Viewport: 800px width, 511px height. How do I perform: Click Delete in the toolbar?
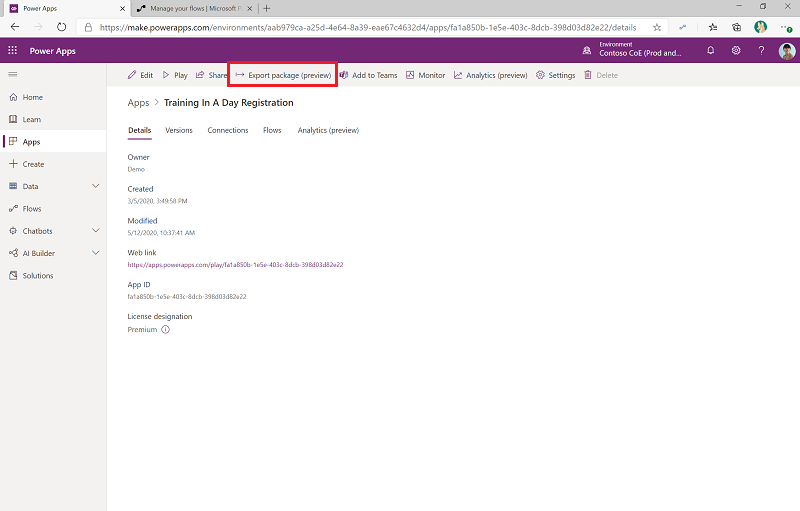click(x=601, y=75)
